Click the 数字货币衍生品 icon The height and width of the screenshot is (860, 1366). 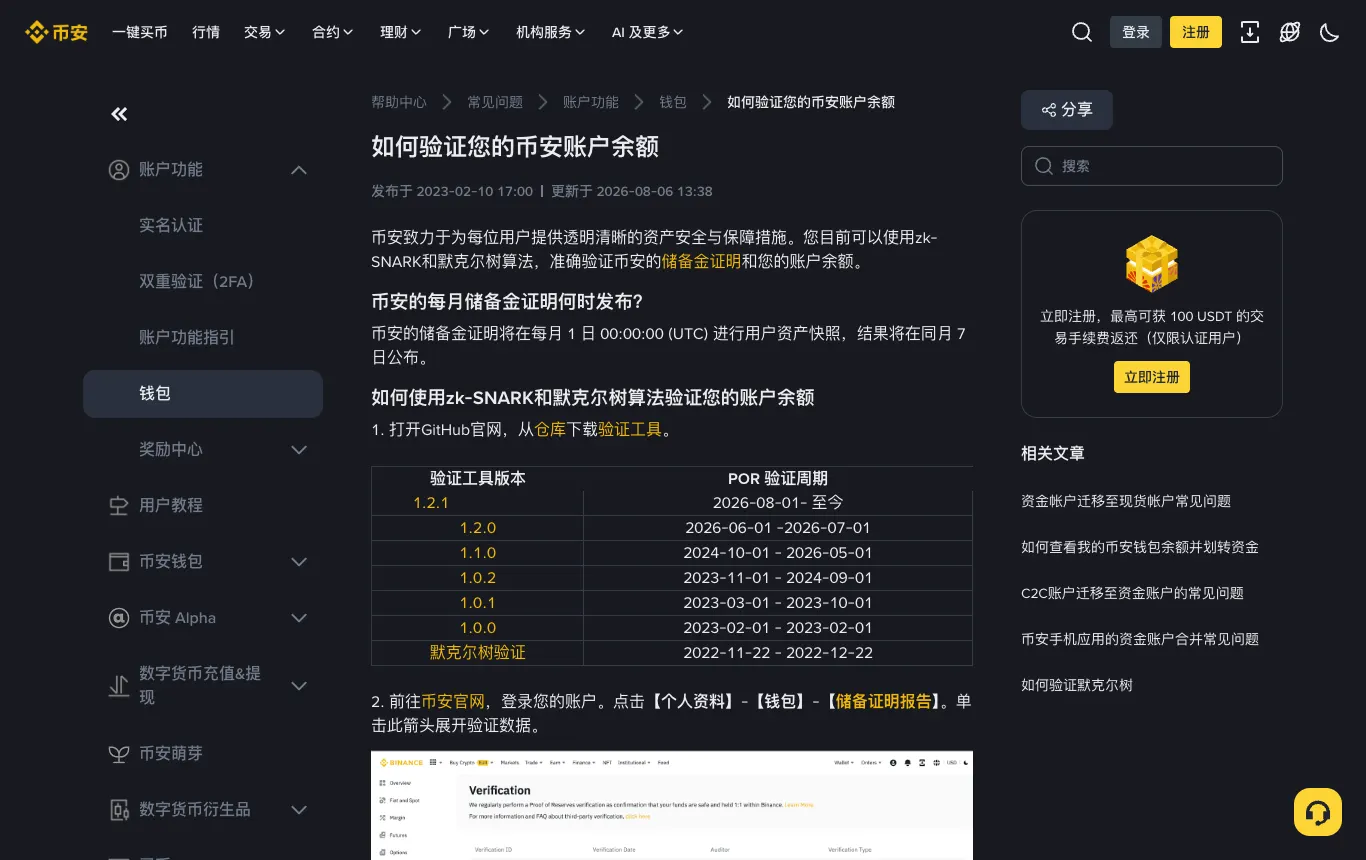coord(119,810)
